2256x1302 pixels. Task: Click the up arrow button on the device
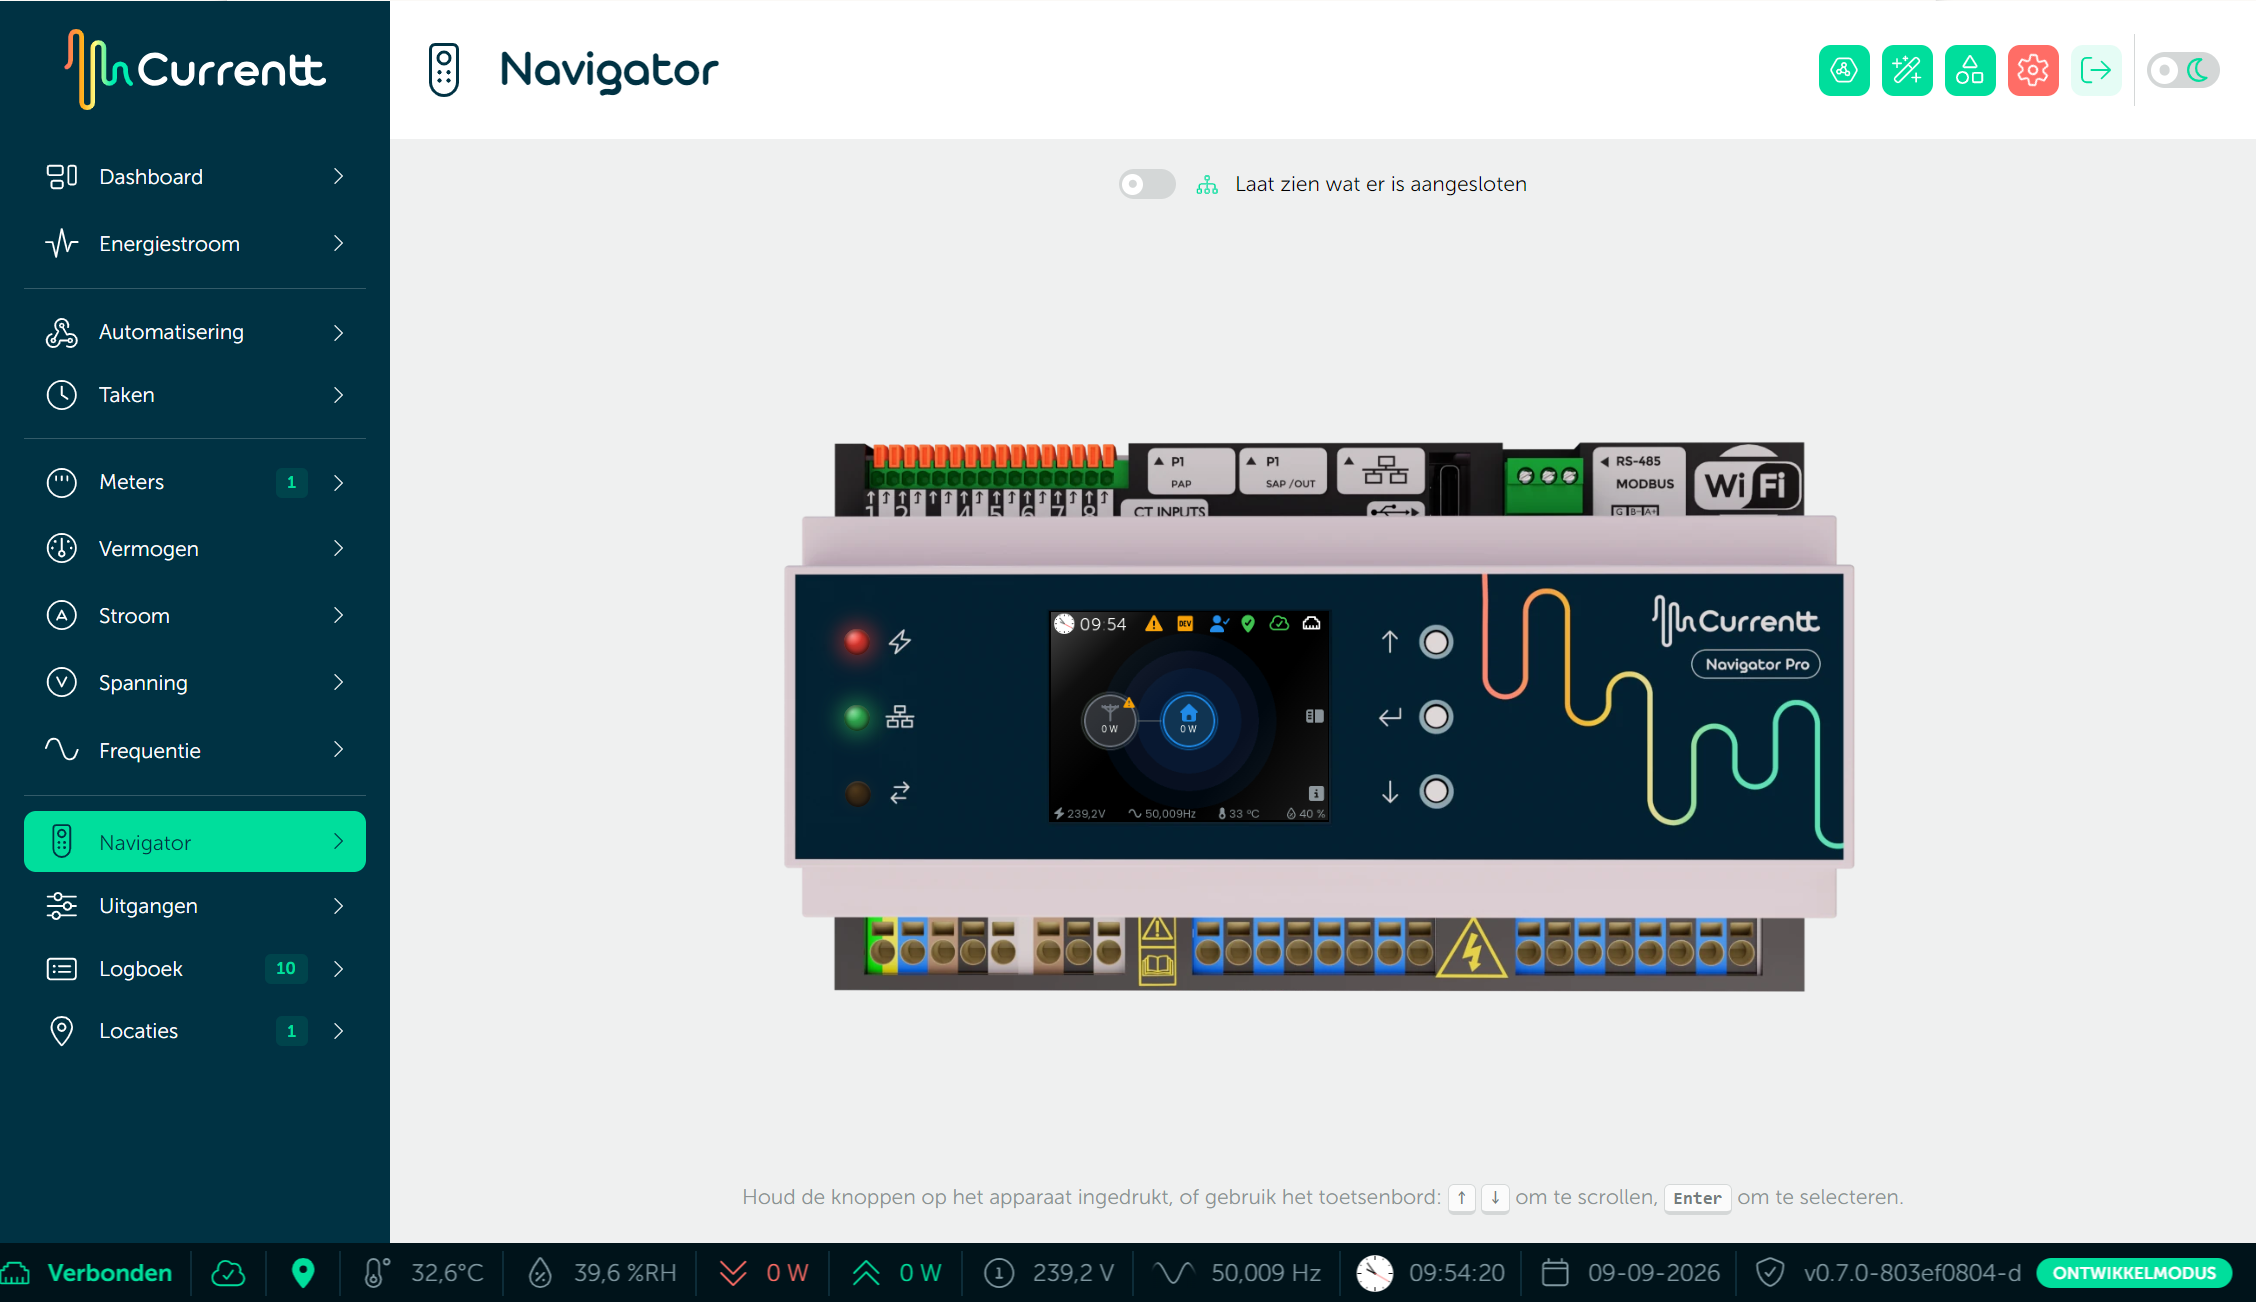(x=1436, y=642)
